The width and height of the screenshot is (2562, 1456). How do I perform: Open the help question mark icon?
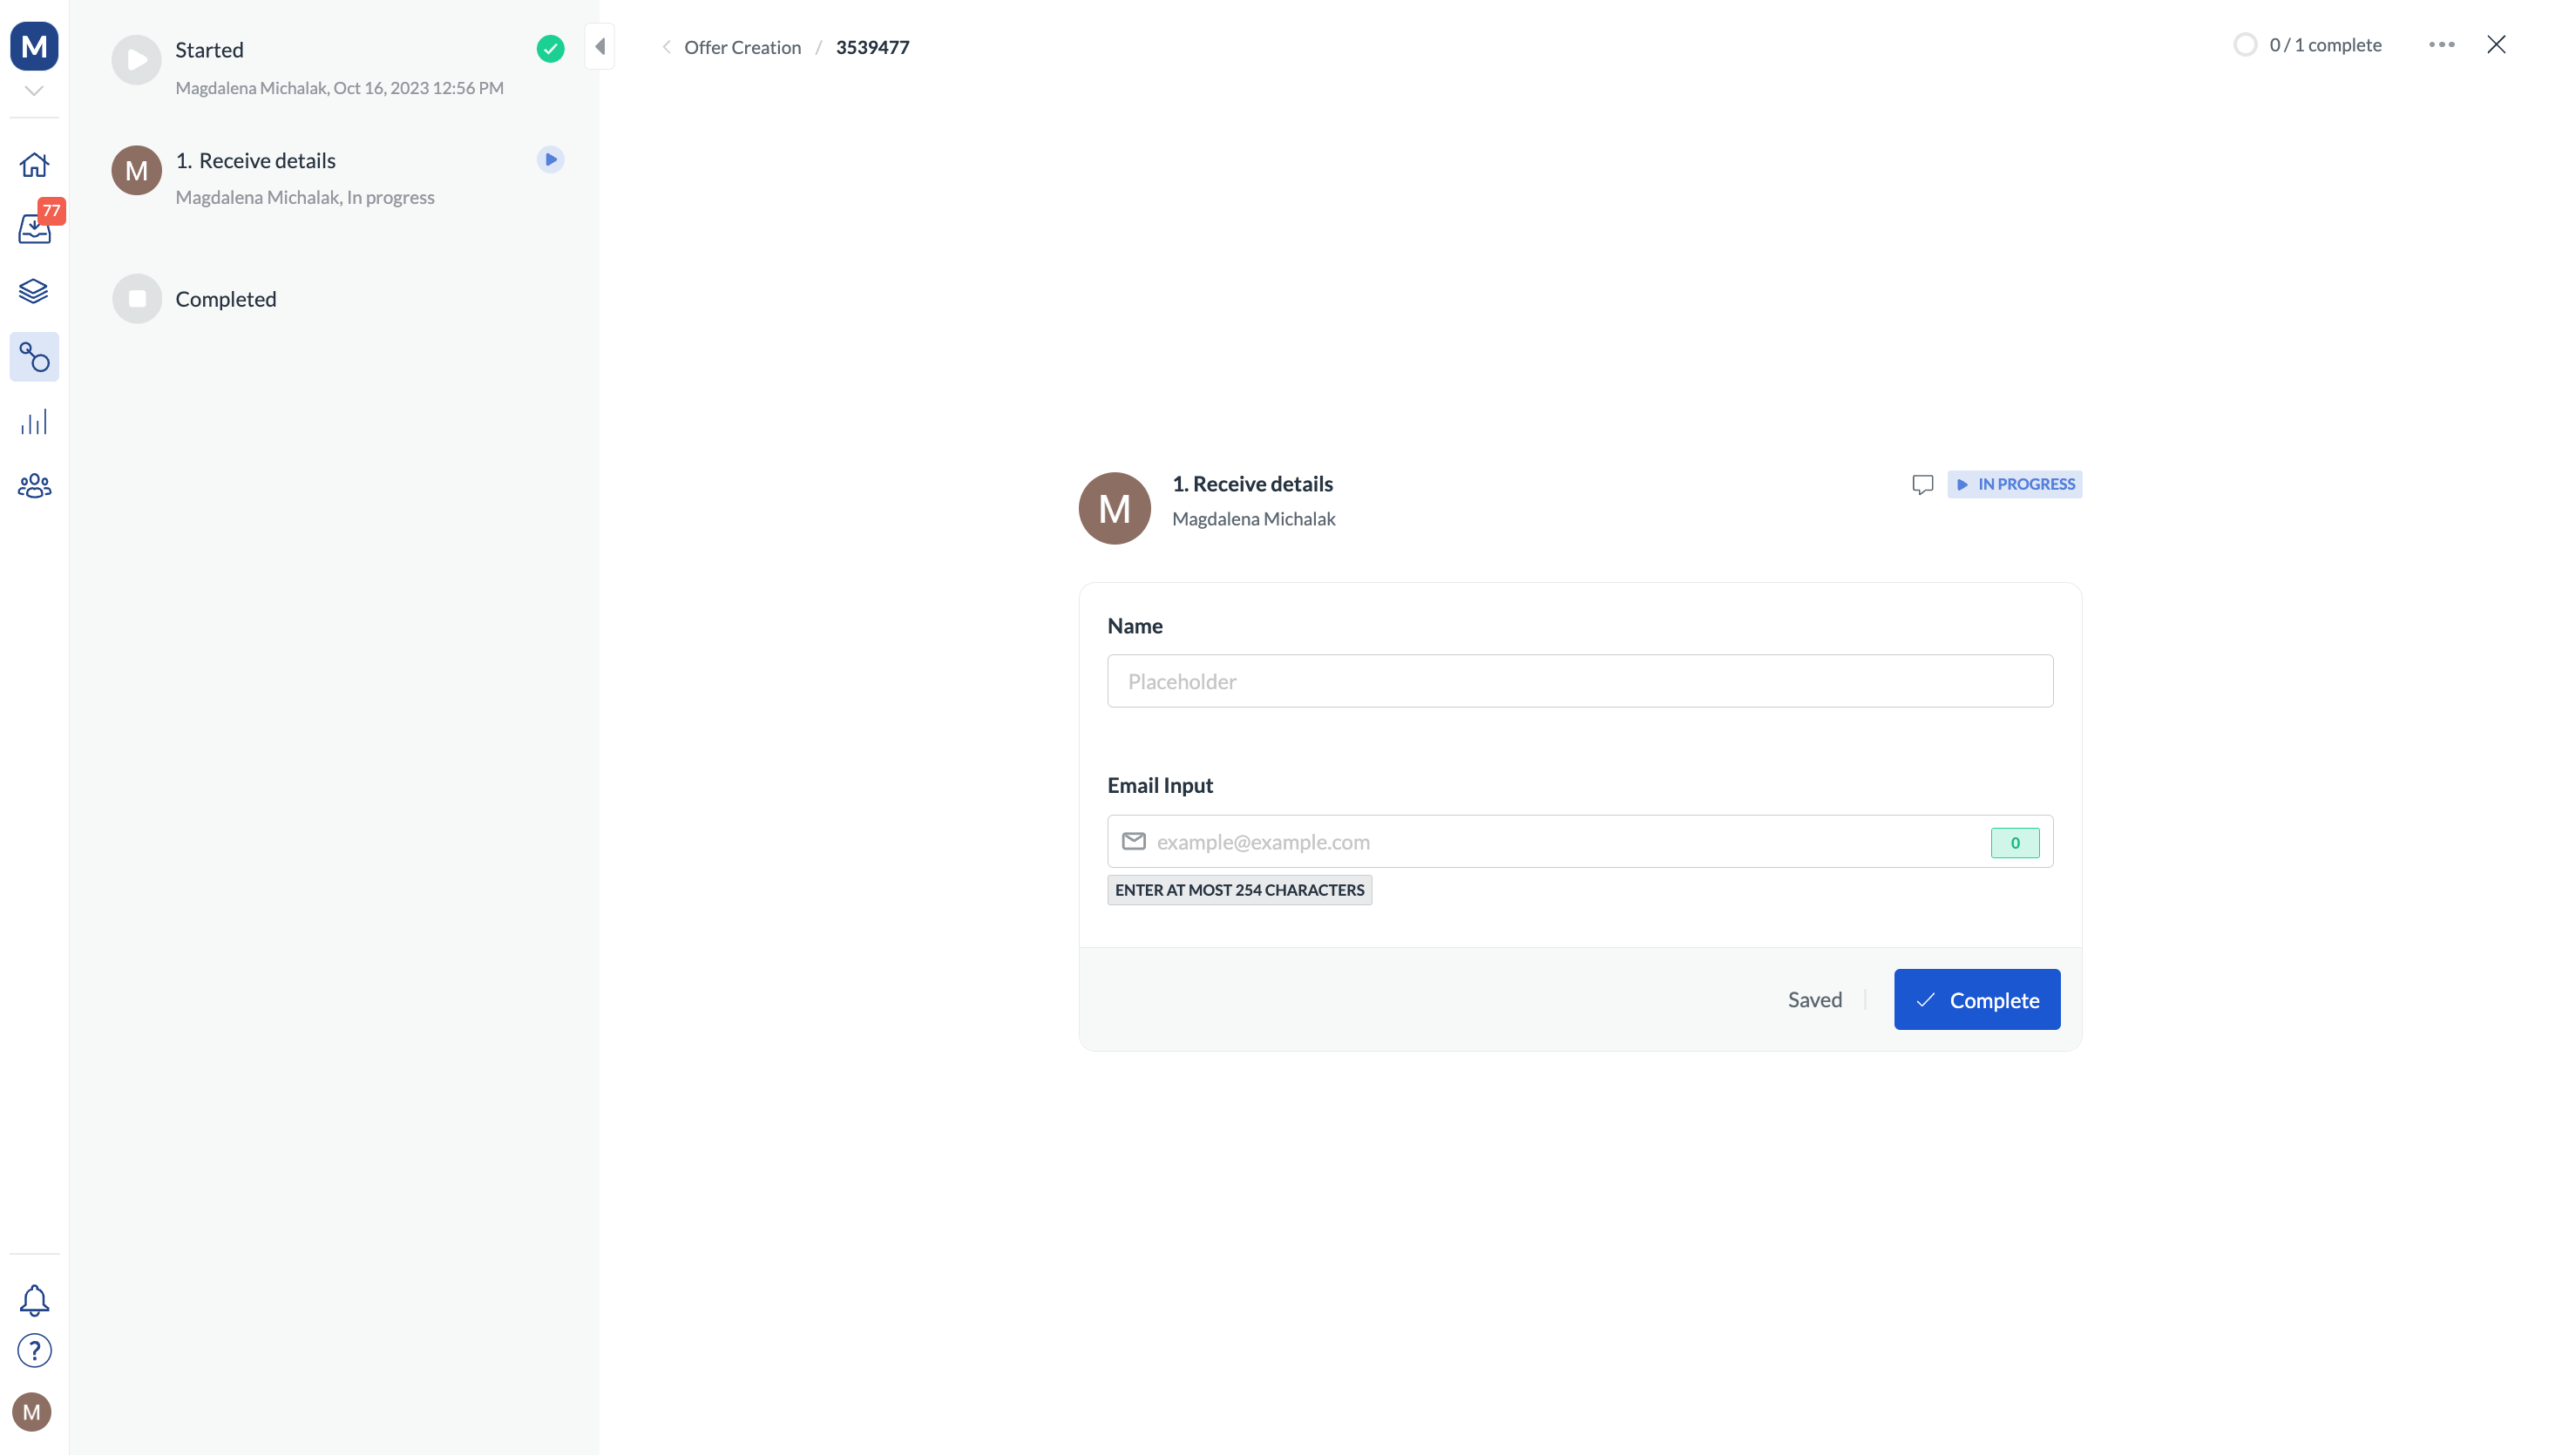click(34, 1351)
